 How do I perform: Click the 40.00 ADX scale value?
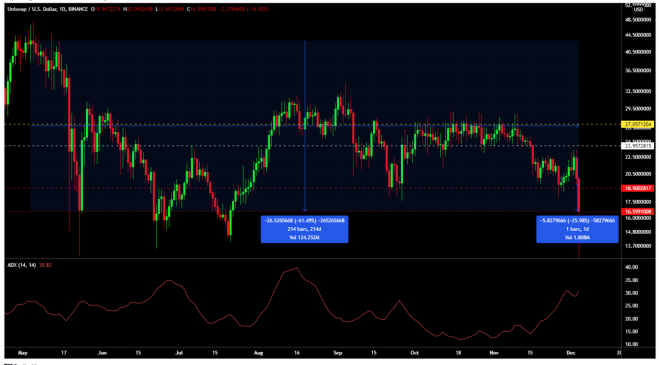coord(632,267)
